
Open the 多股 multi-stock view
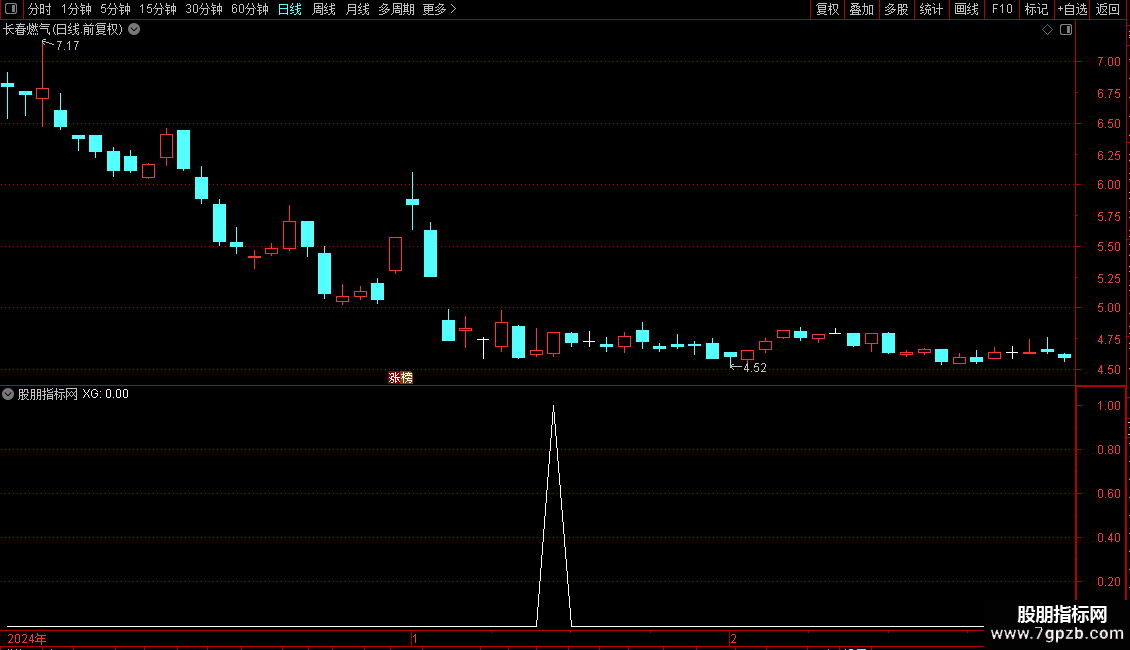(x=896, y=9)
